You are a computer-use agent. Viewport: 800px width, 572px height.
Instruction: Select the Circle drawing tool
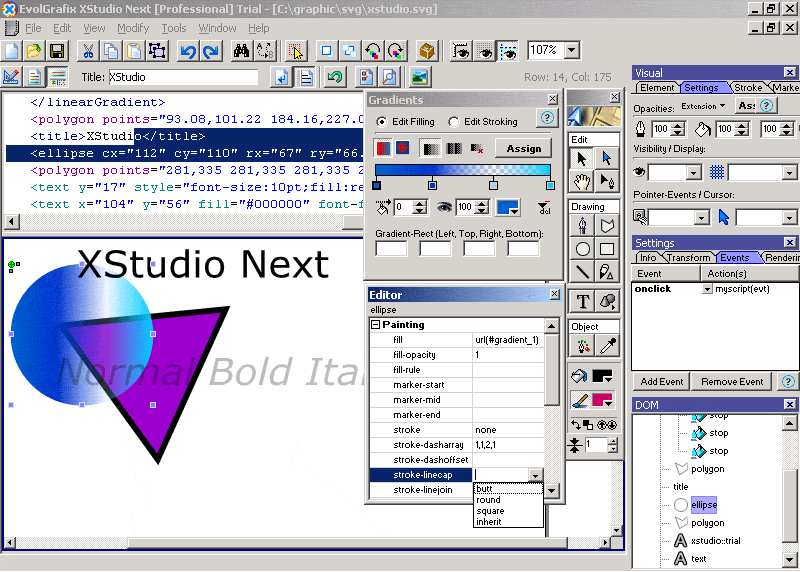tap(582, 248)
